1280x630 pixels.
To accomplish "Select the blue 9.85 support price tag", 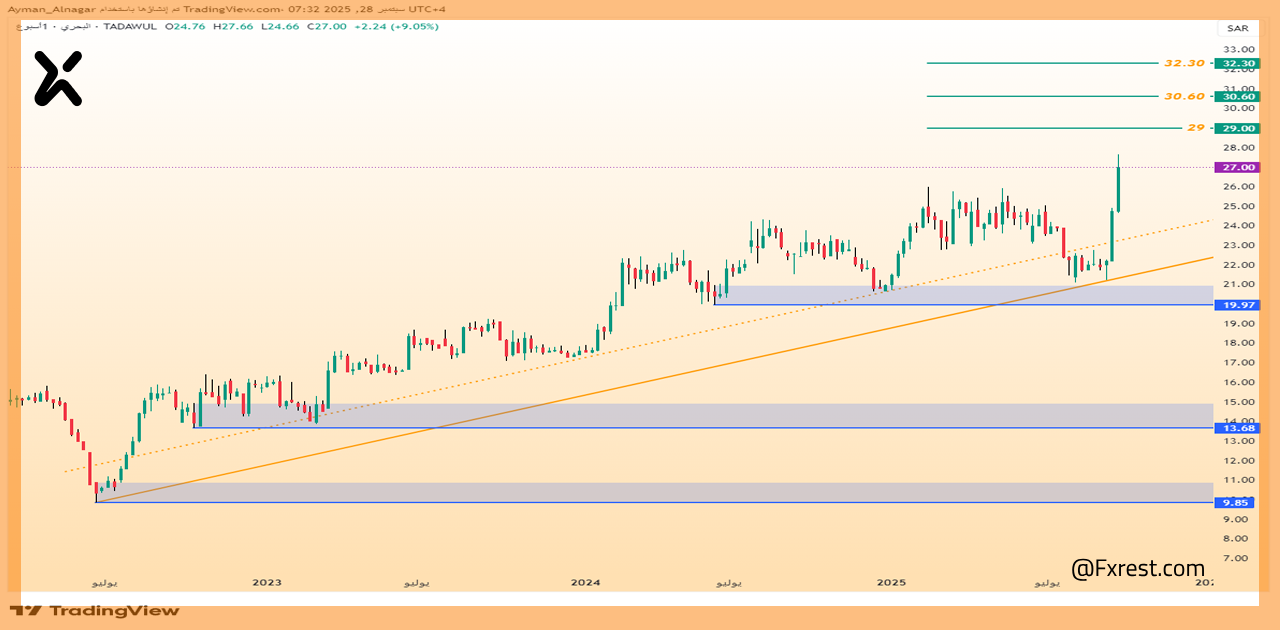I will 1237,503.
